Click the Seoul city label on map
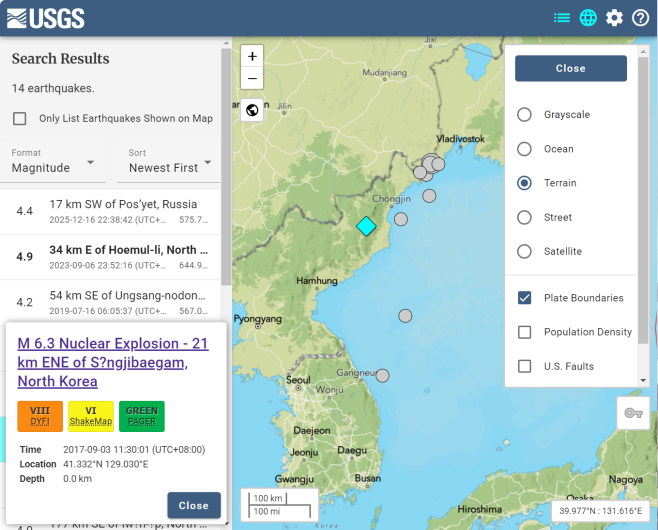The width and height of the screenshot is (658, 530). (298, 380)
